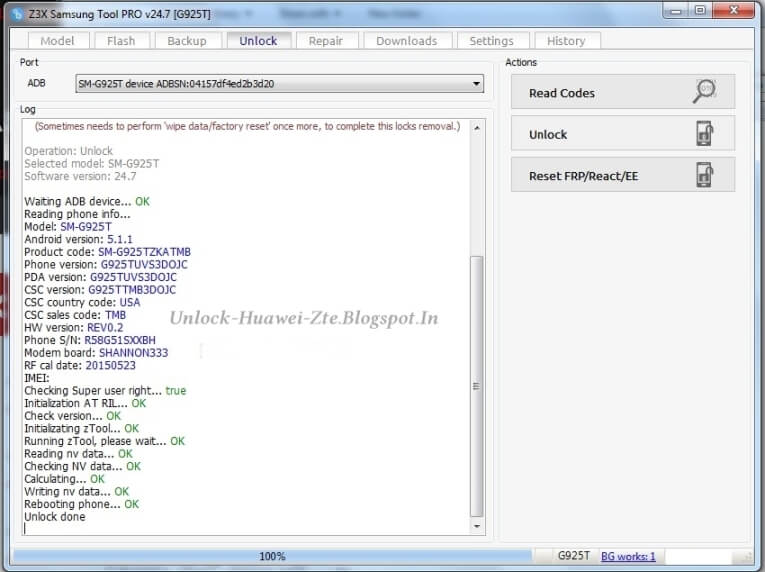The image size is (765, 572).
Task: Click the phone icon on Reset FRP/React/EE
Action: tap(705, 175)
